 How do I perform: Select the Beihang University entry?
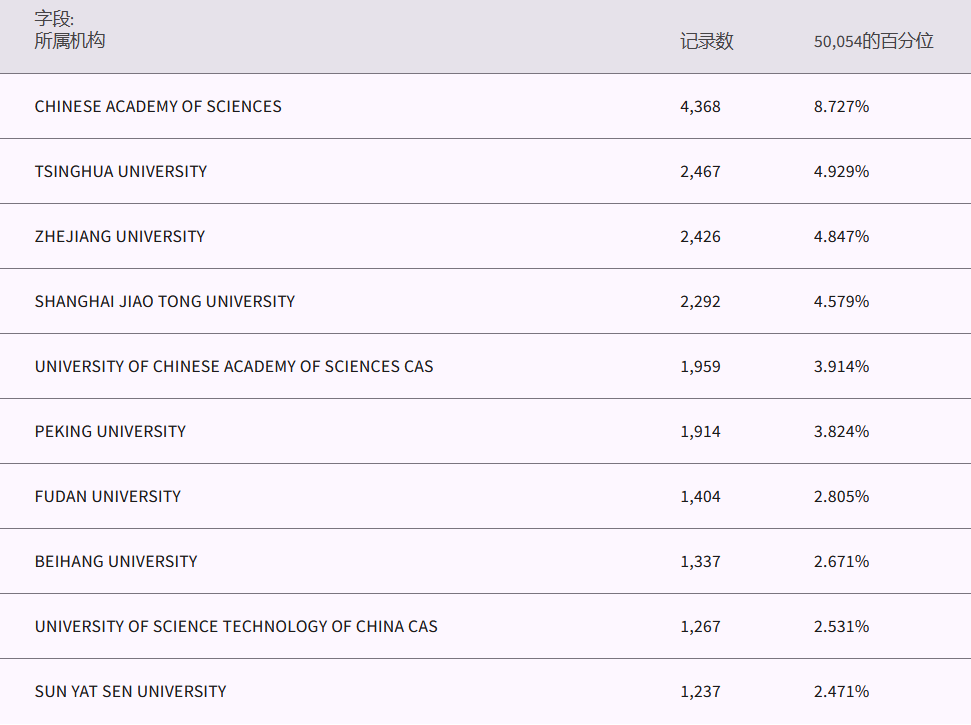[116, 562]
